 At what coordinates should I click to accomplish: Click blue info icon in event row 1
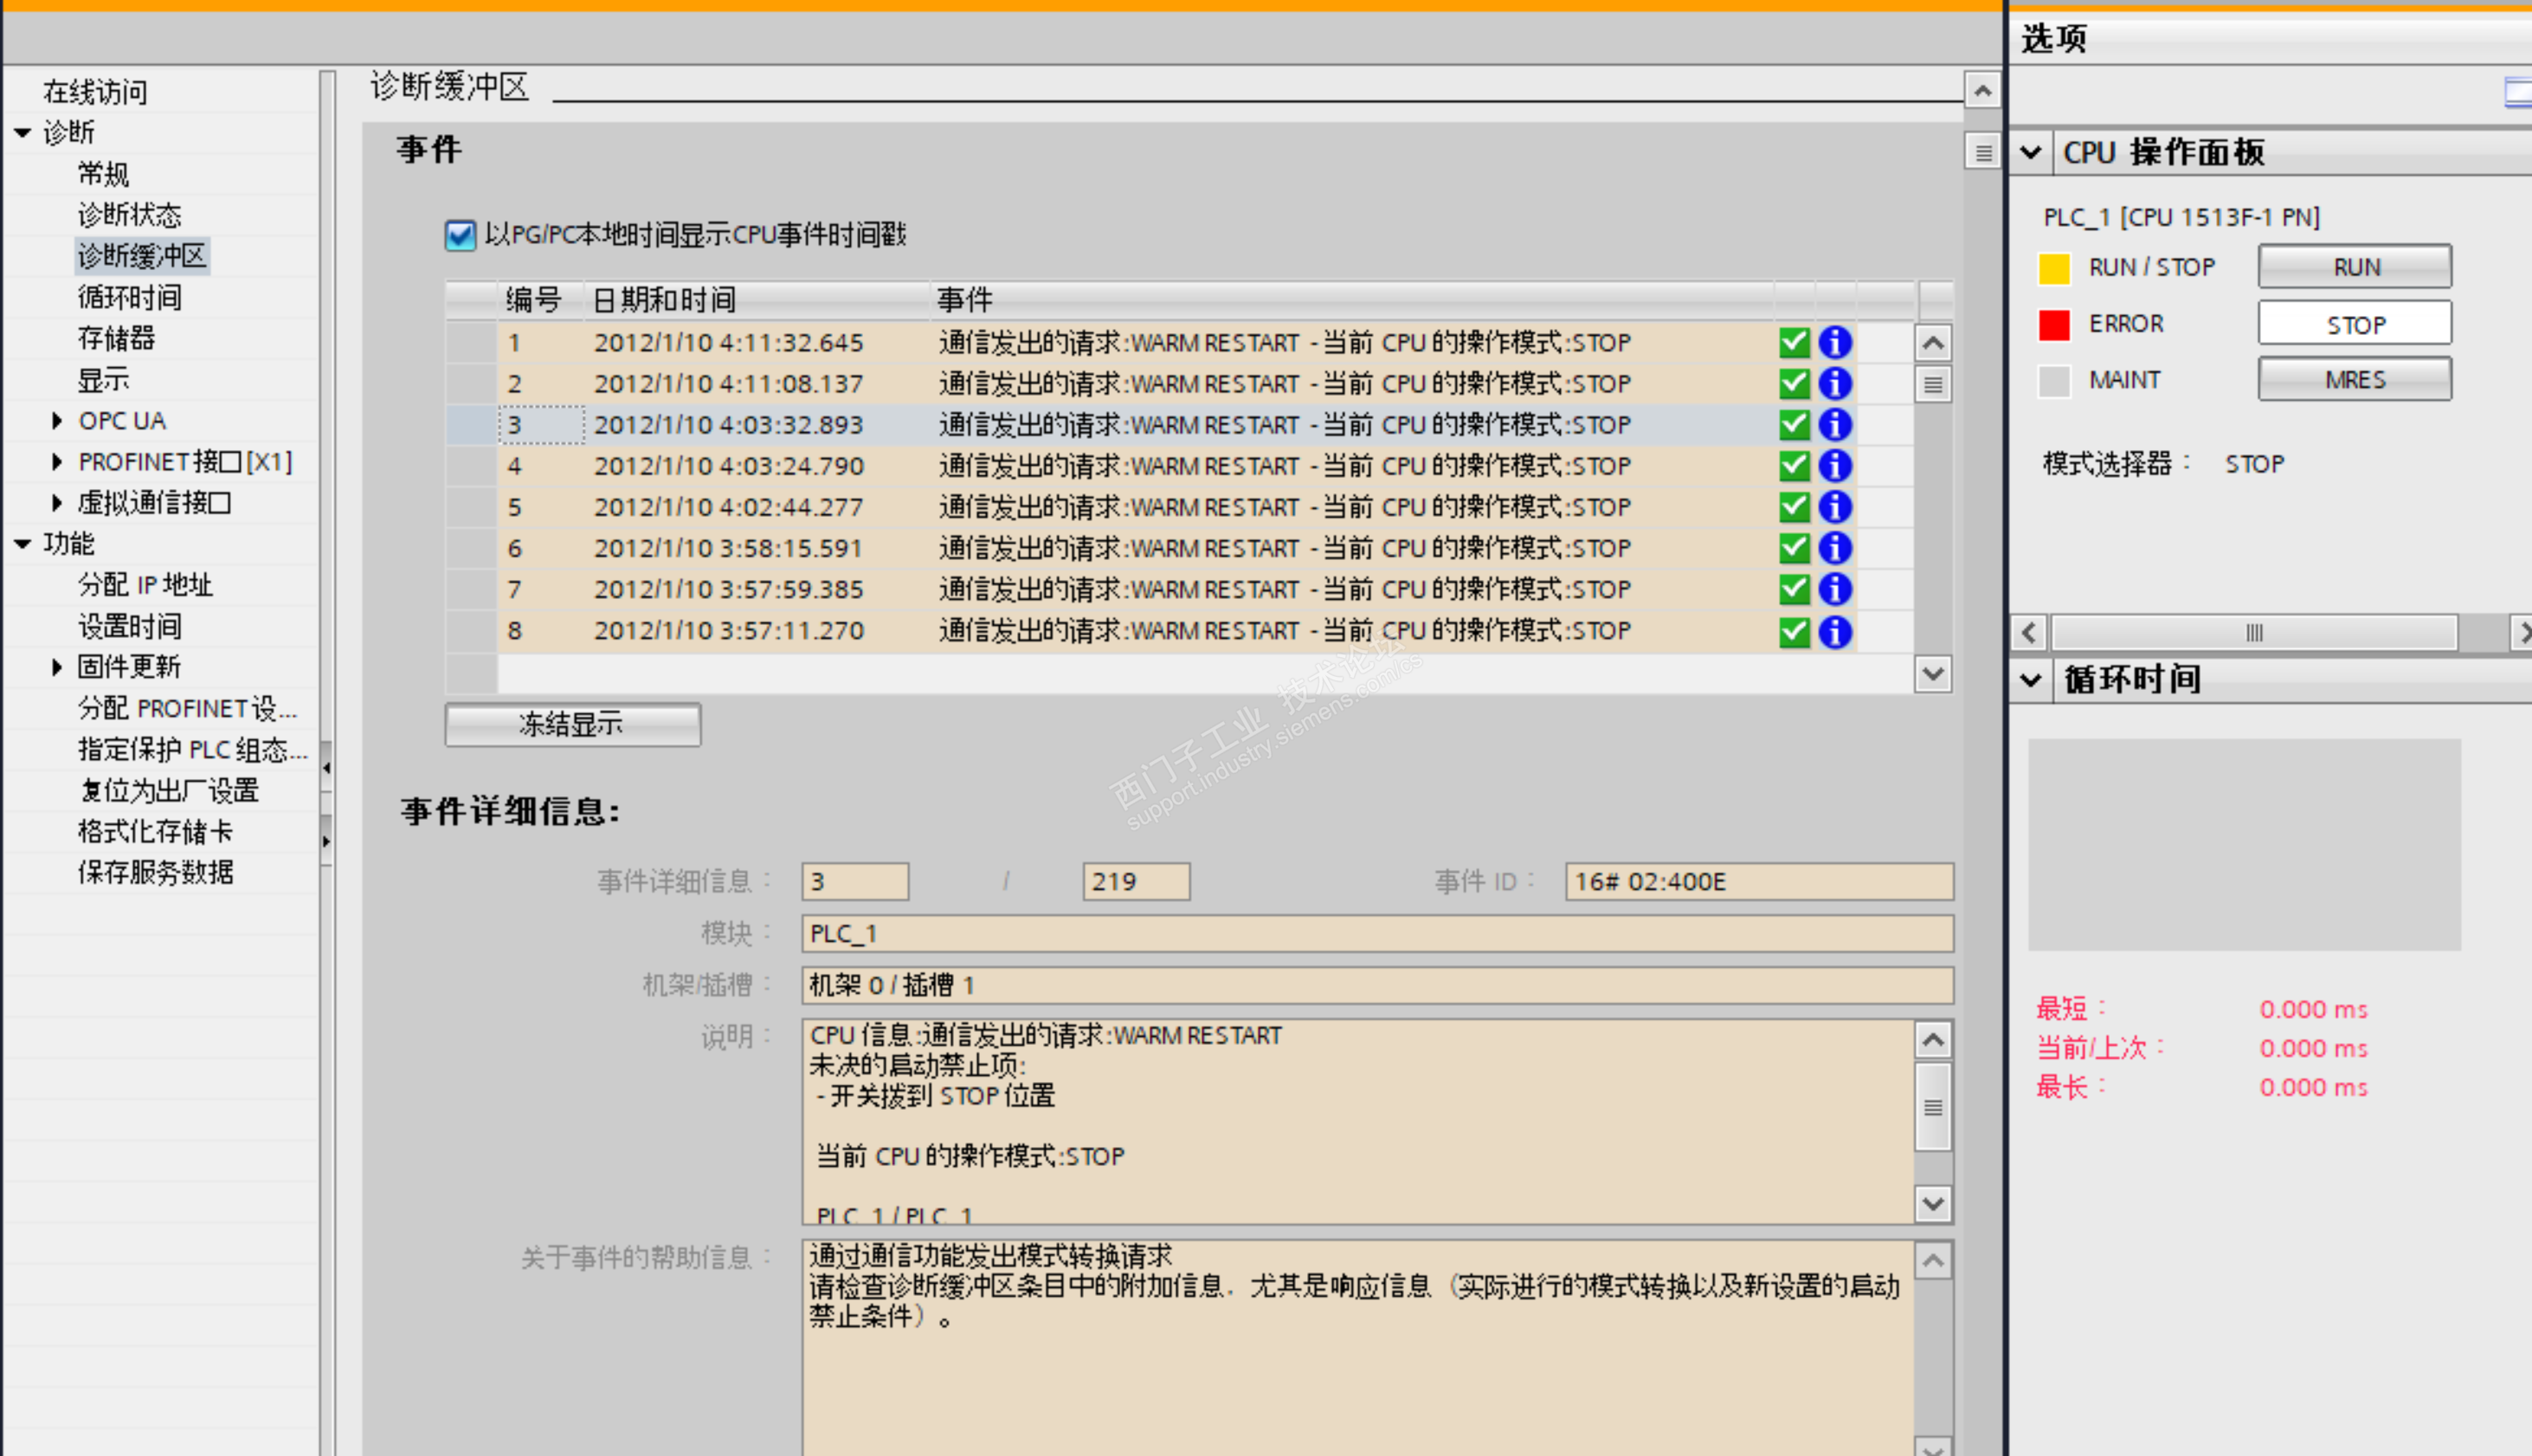(x=1834, y=343)
